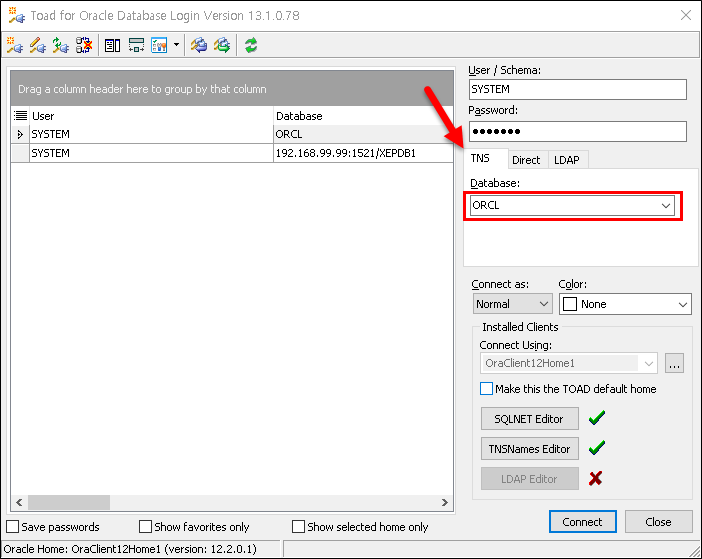Click the horizontal scrollbar thumb in grid
The width and height of the screenshot is (702, 559).
tap(69, 502)
